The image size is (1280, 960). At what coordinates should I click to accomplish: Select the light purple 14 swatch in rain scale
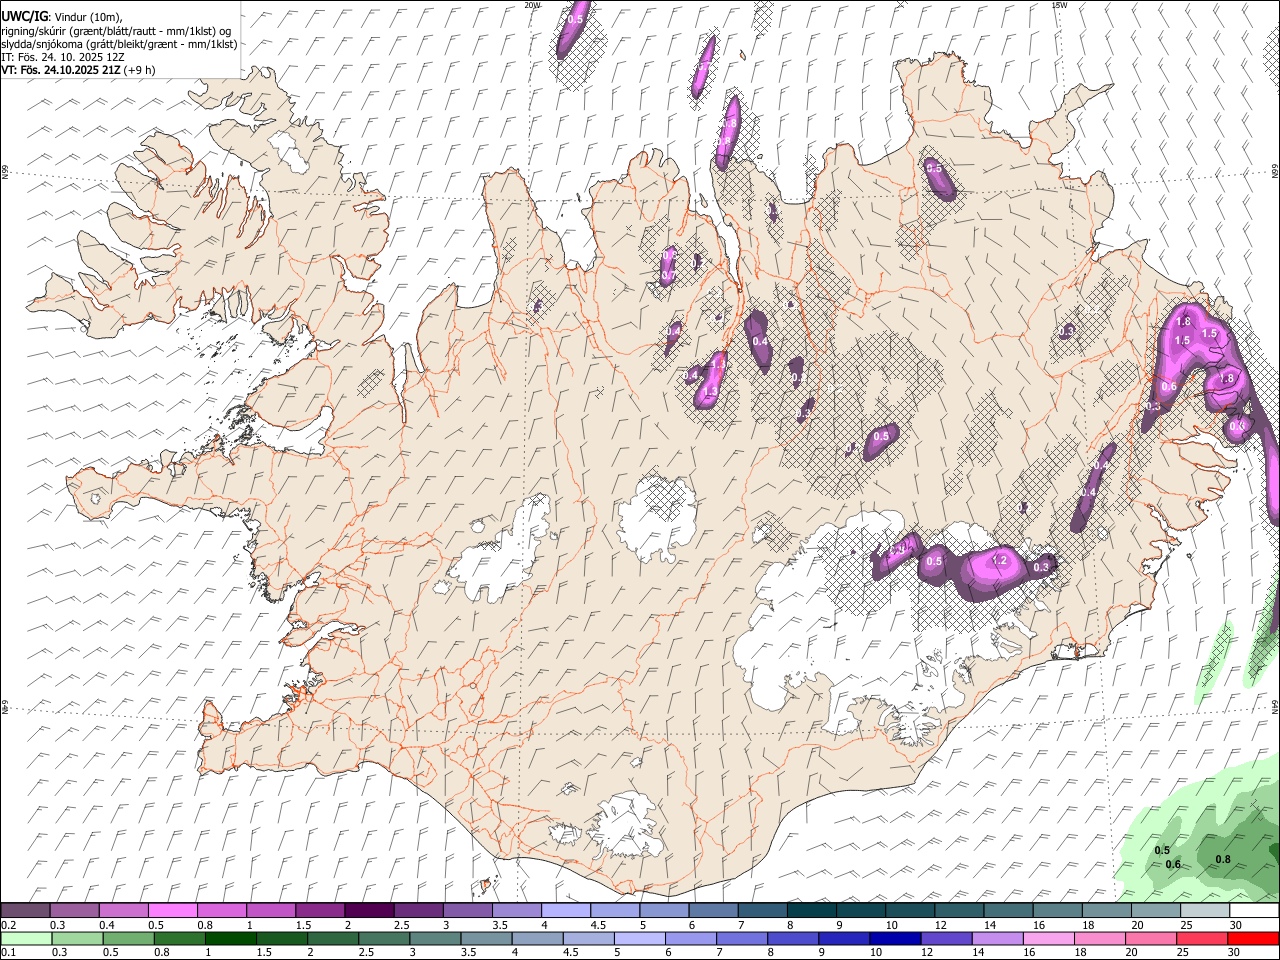pyautogui.click(x=998, y=938)
